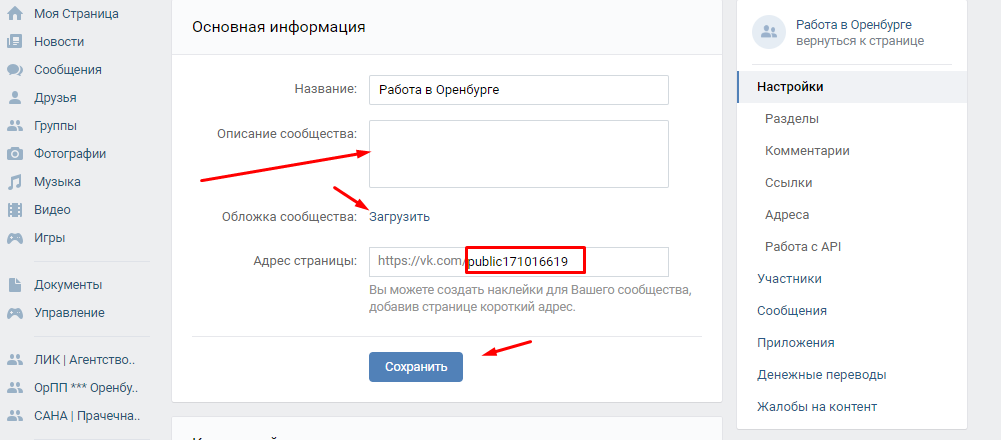Click the Музыка note icon
The image size is (1001, 440).
coord(15,182)
